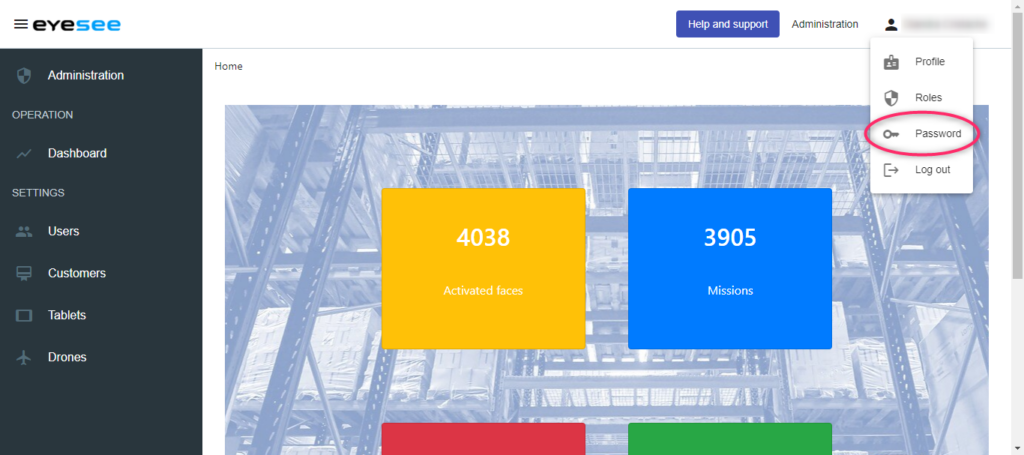Click the Administration link in top bar
The image size is (1024, 455).
pos(824,25)
